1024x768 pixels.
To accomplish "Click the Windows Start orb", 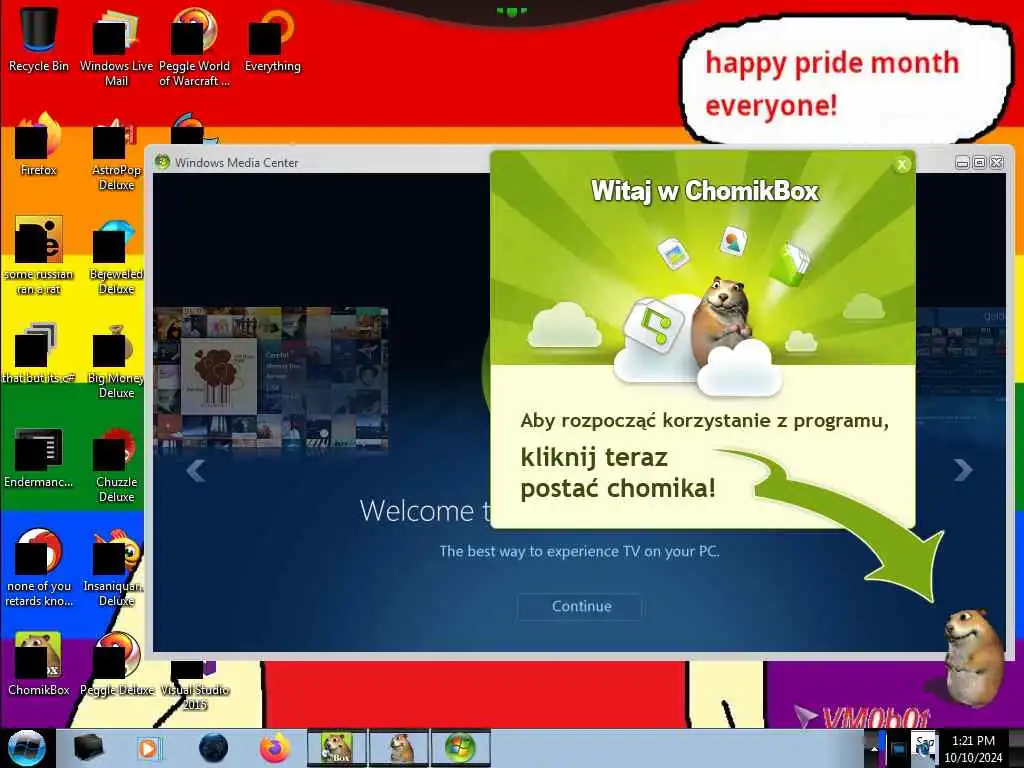I will [26, 748].
